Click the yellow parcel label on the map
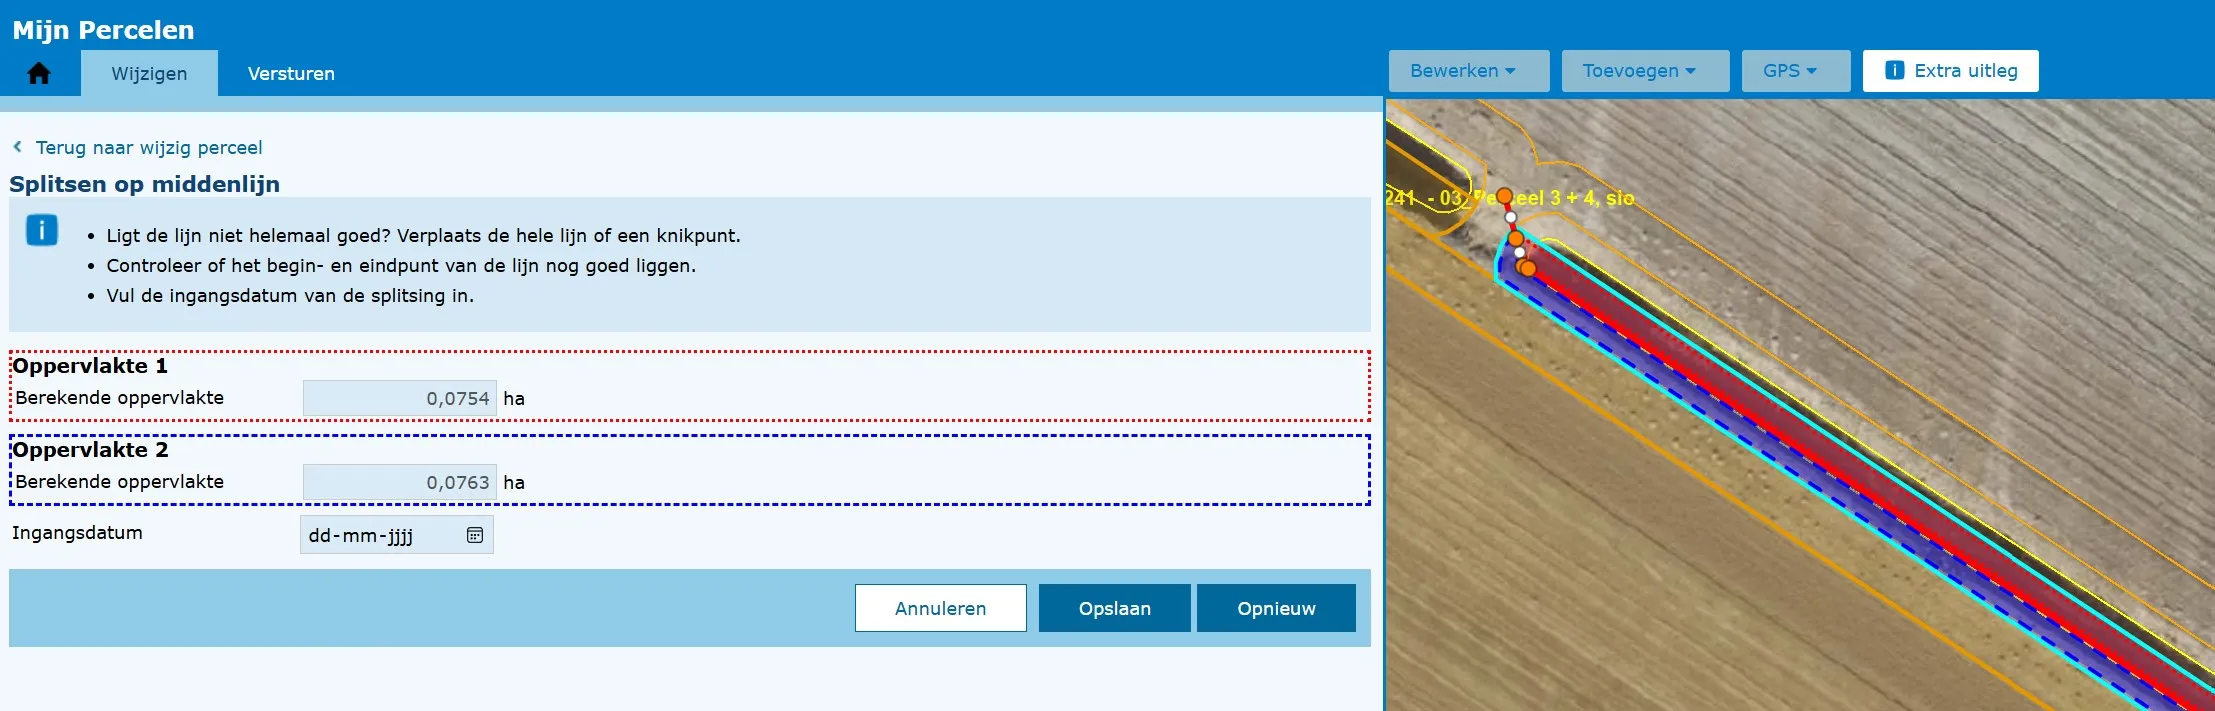 [1510, 198]
